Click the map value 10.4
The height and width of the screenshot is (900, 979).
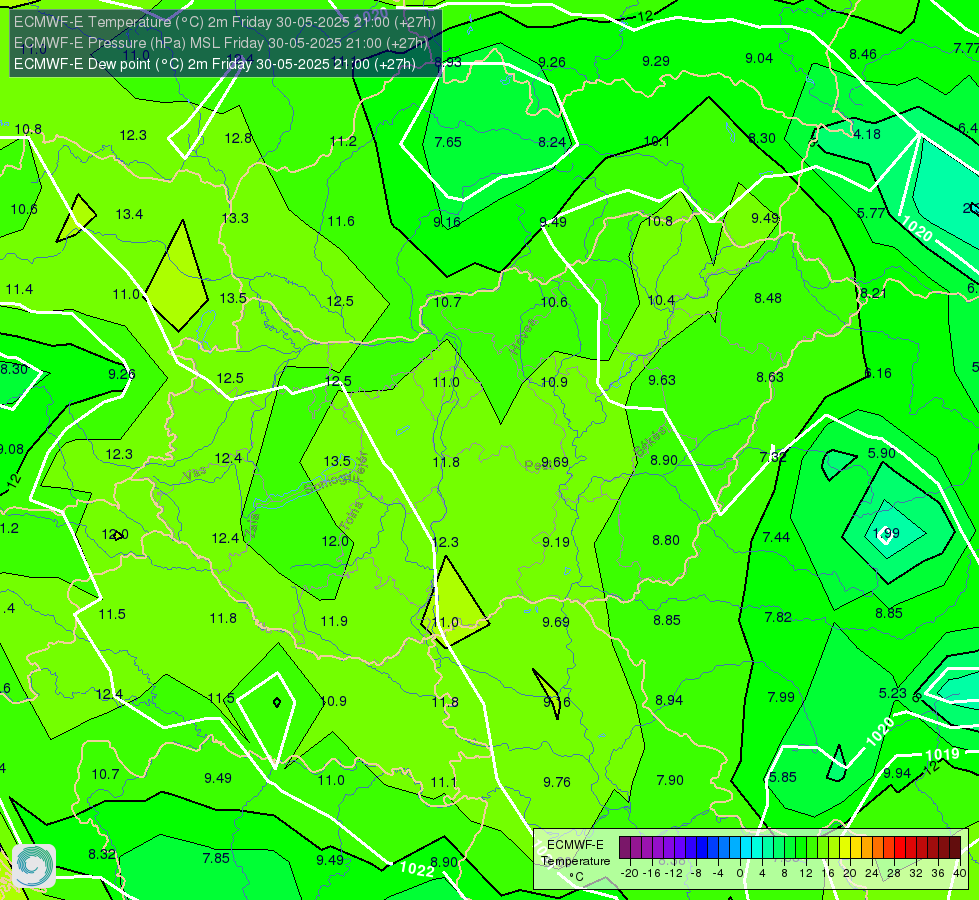[x=661, y=300]
